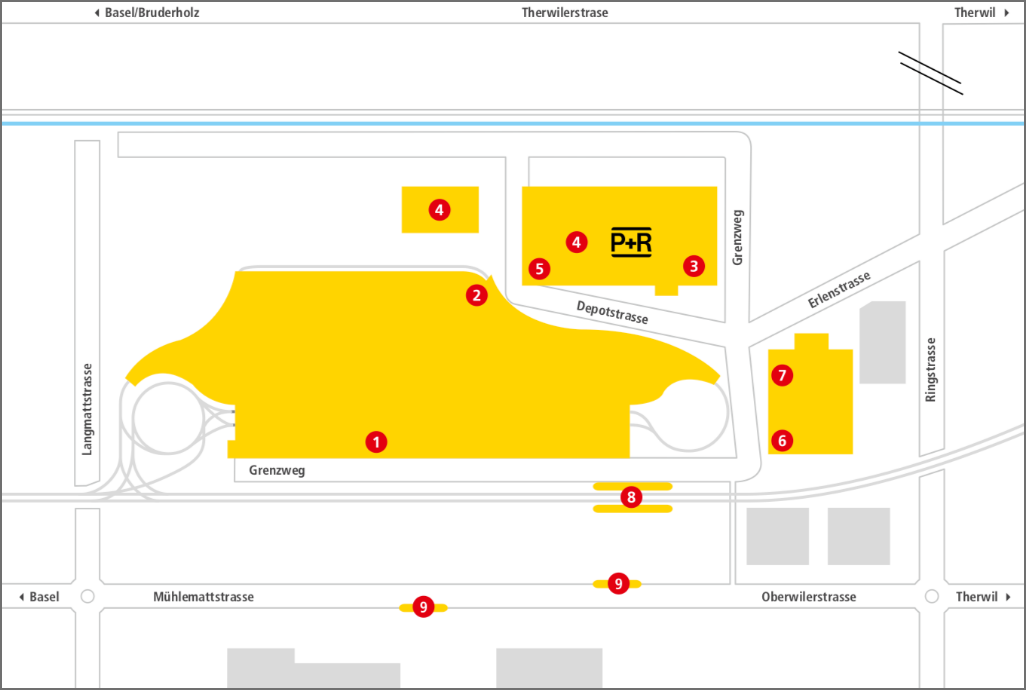Select red marker 5 in P+R building
1026x690 pixels.
pyautogui.click(x=540, y=268)
